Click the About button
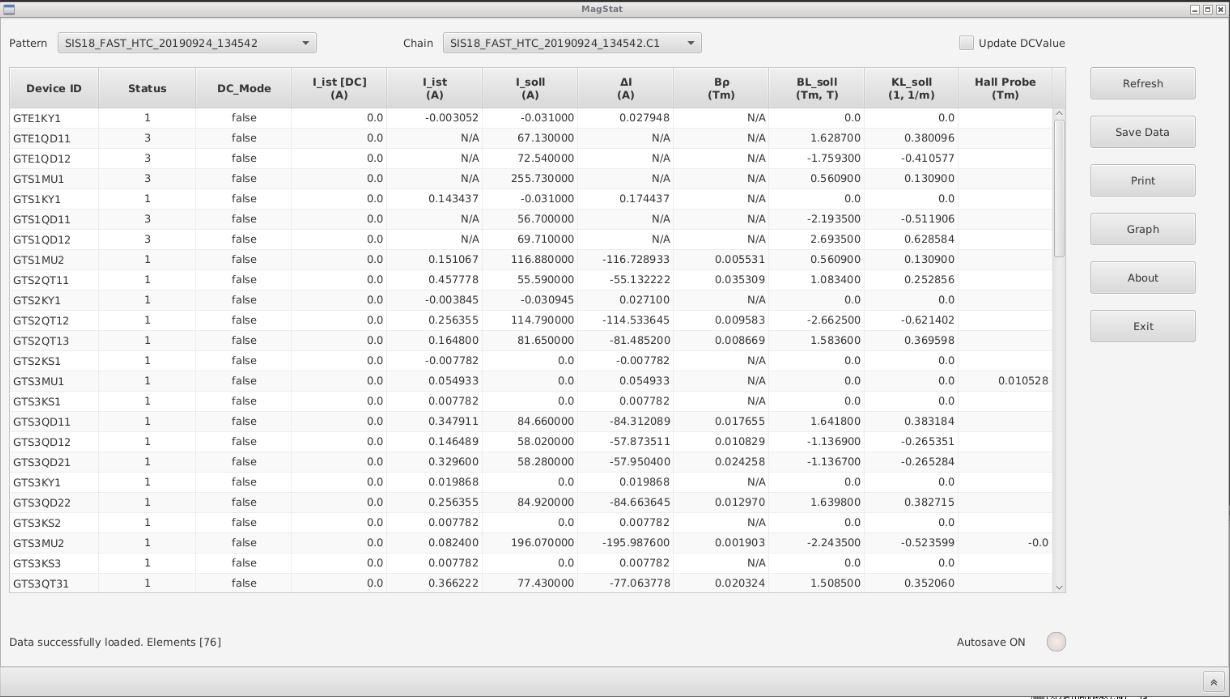Viewport: 1230px width, 699px height. 1142,278
